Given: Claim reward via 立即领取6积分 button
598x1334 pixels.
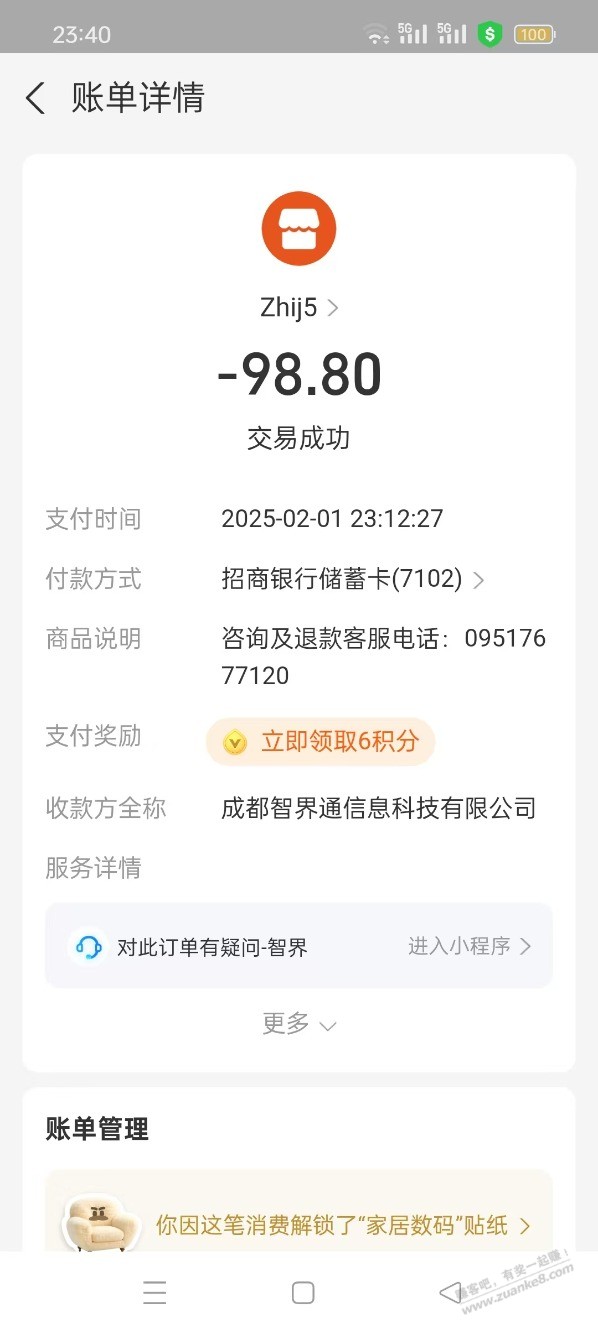Looking at the screenshot, I should pyautogui.click(x=320, y=742).
